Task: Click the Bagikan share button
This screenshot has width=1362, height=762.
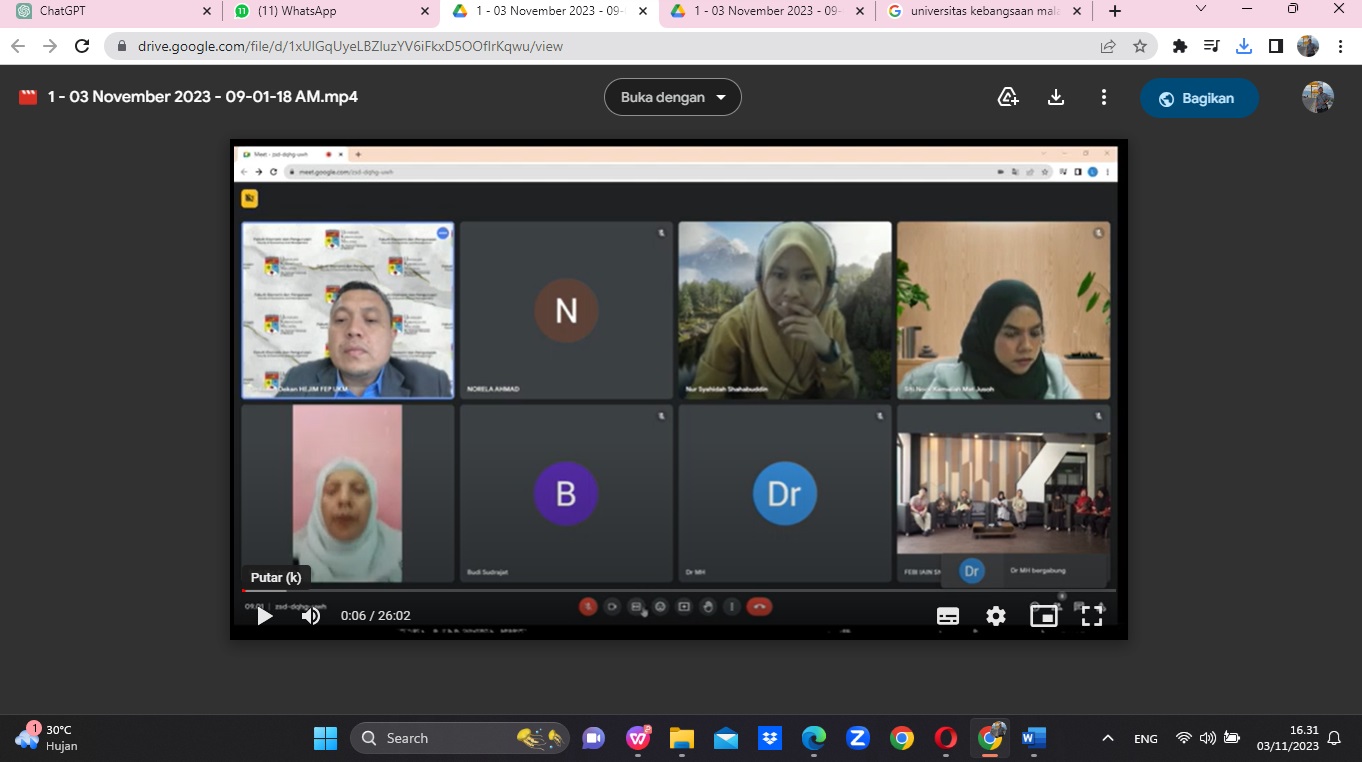Action: coord(1198,98)
